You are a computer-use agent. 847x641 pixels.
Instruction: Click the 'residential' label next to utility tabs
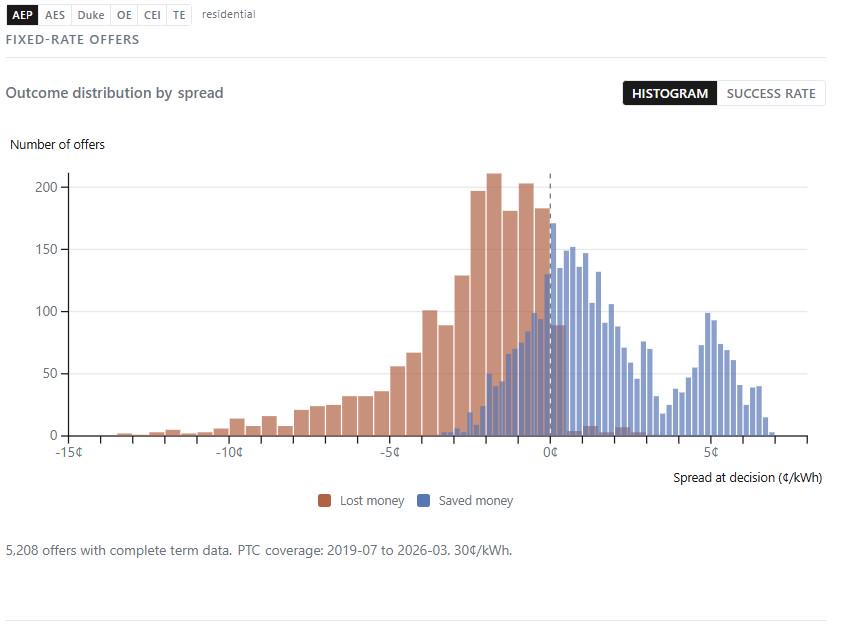click(x=228, y=14)
